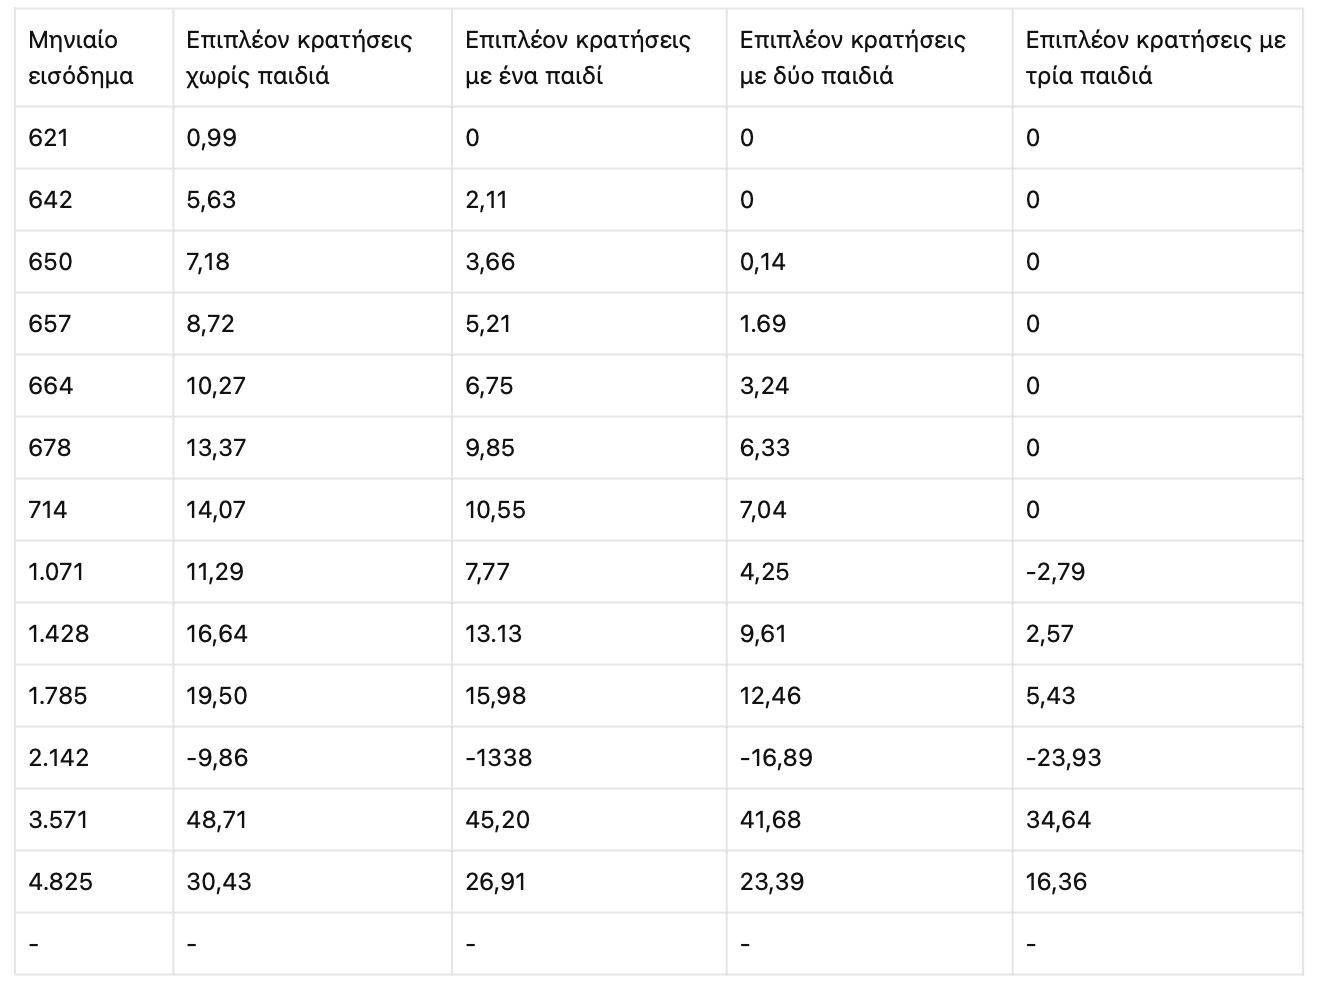Click the 'Μηνιαίο εισόδημα' column header
This screenshot has width=1322, height=990.
(x=94, y=58)
